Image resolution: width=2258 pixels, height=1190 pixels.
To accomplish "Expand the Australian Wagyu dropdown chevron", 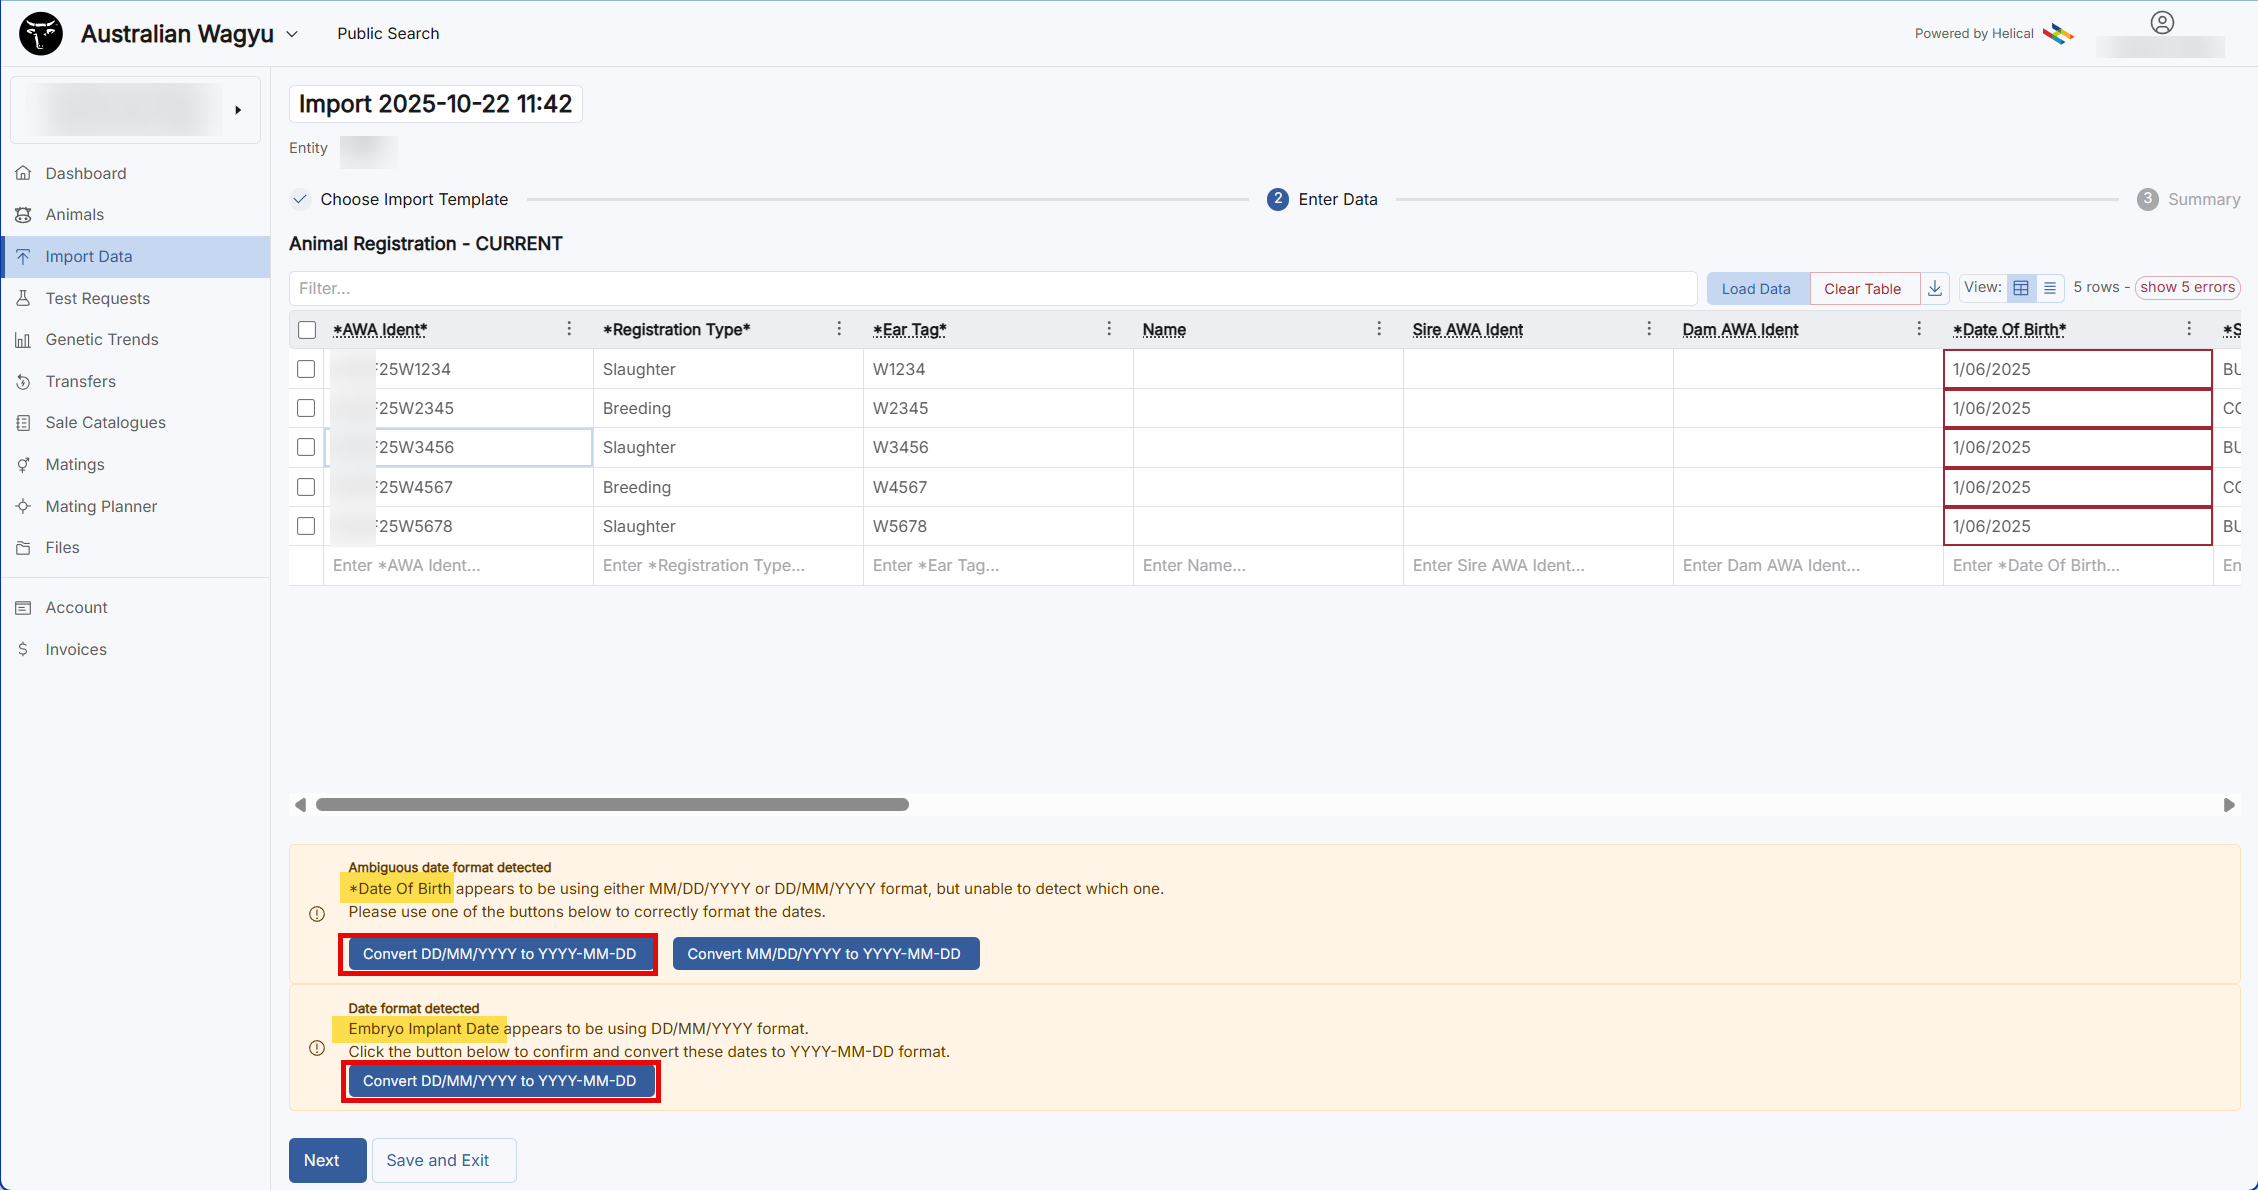I will tap(292, 34).
